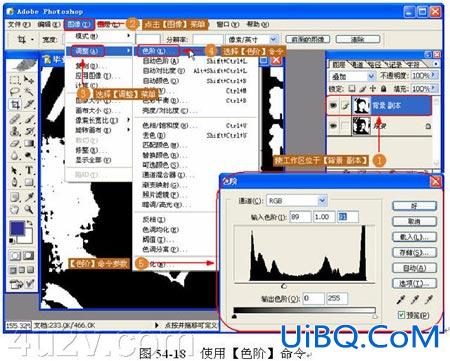Expand the 像素长宽比 submenu
This screenshot has width=450, height=361.
[x=97, y=120]
